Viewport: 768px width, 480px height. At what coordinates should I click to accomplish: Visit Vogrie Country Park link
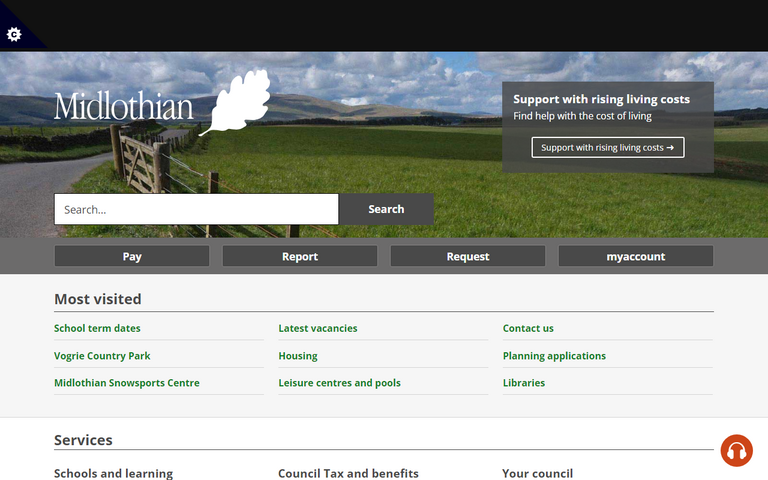(102, 355)
